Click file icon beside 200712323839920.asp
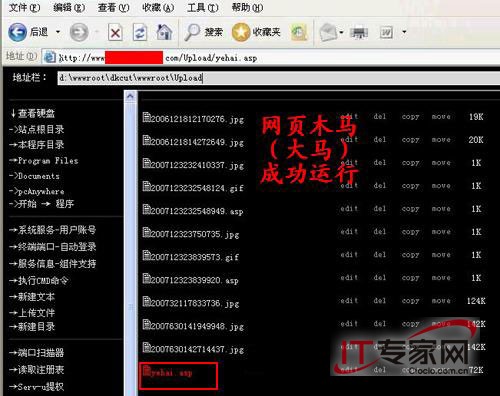Screen dimensions: 500x396 click(x=147, y=279)
